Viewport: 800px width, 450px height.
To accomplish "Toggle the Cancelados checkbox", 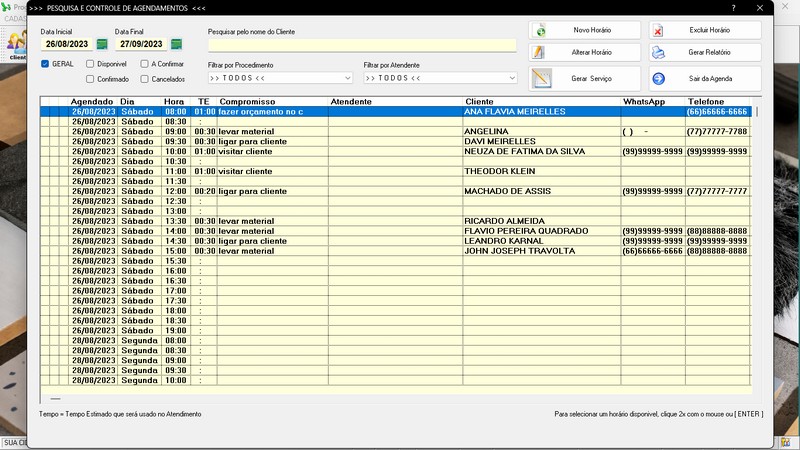I will (x=144, y=79).
